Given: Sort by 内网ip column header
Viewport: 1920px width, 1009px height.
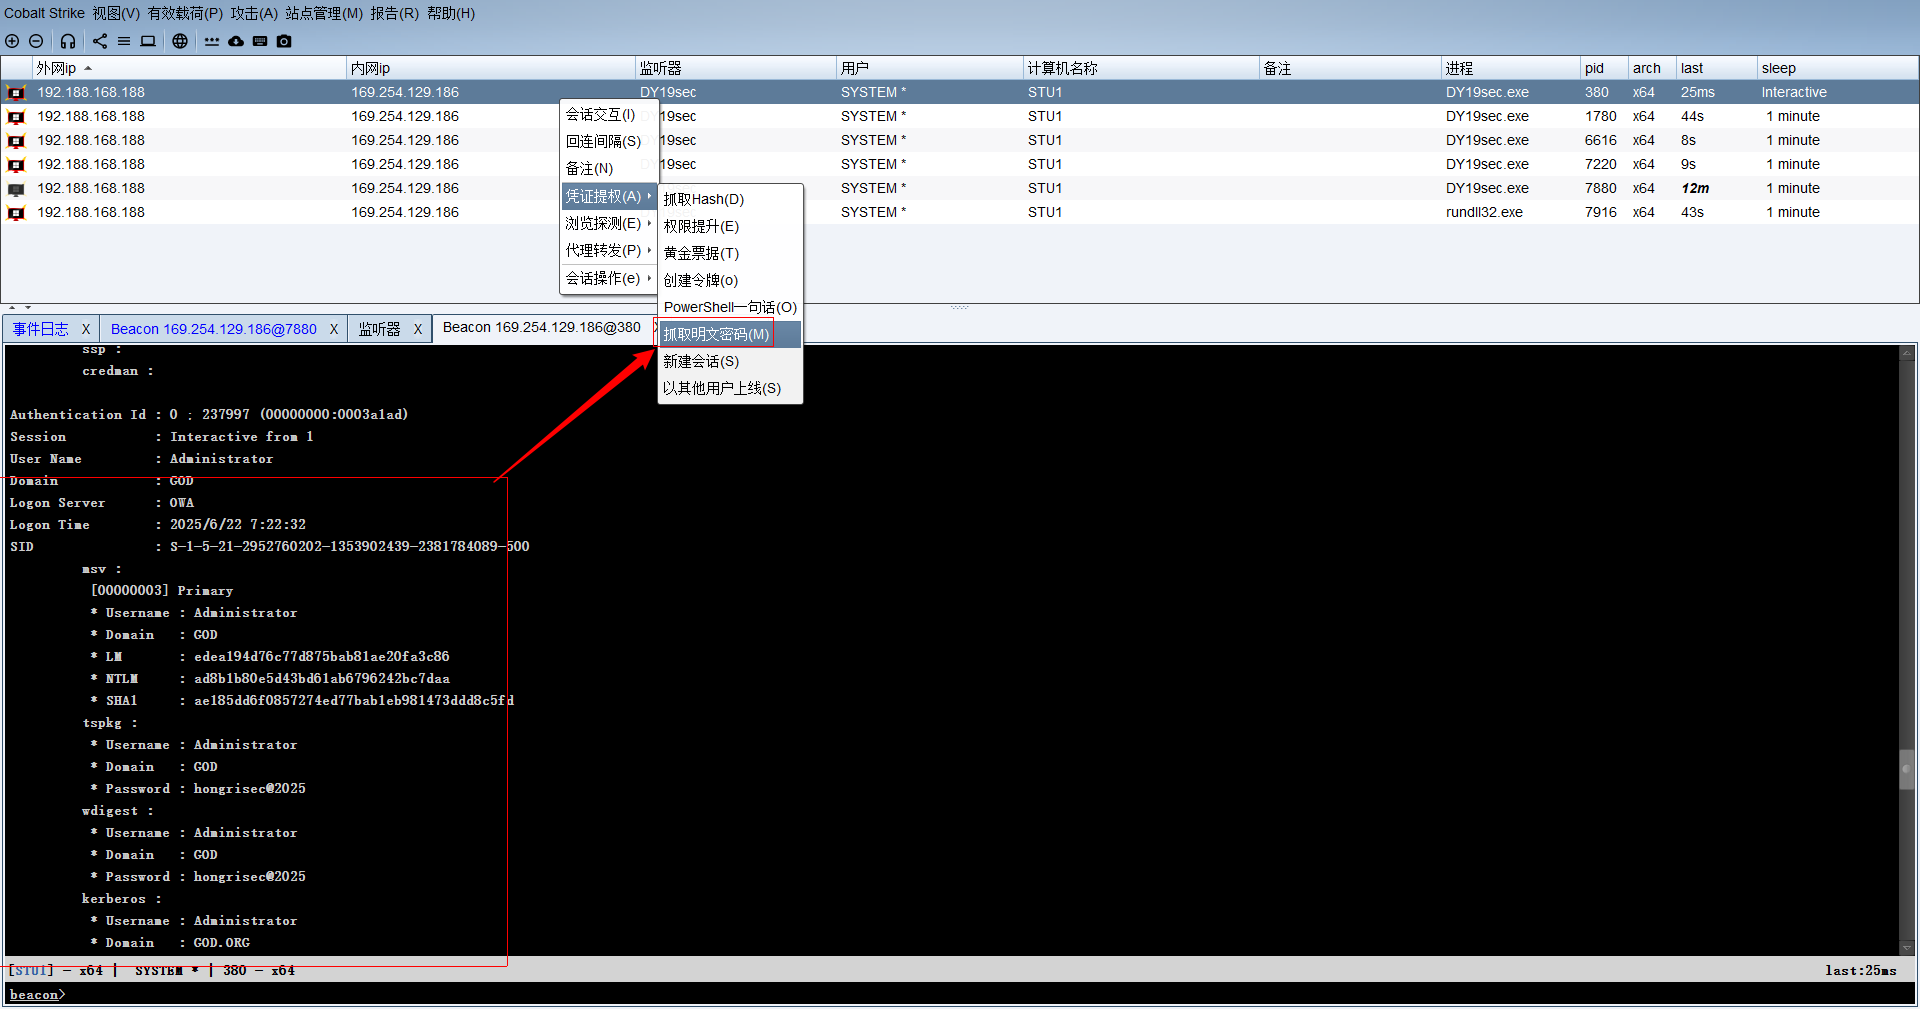Looking at the screenshot, I should coord(491,68).
